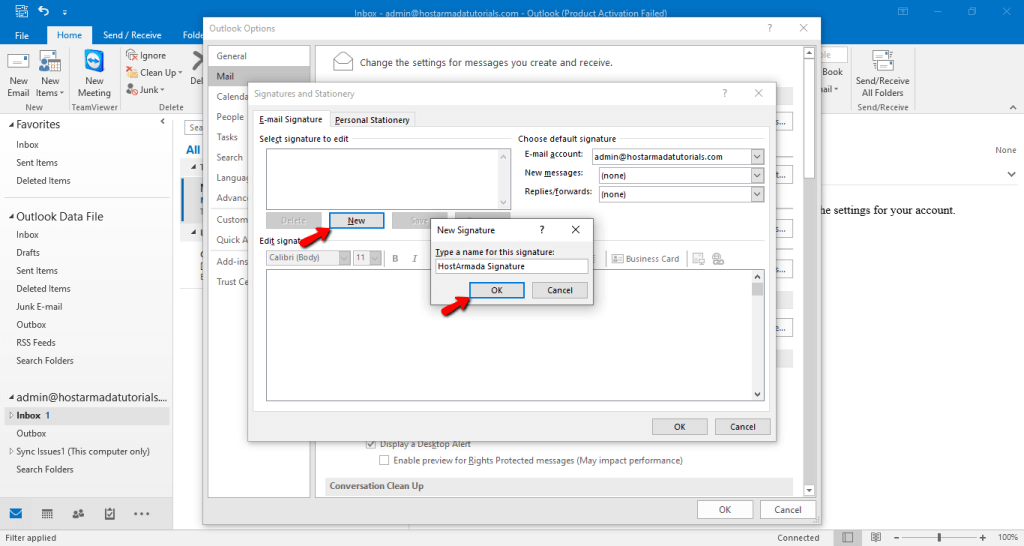Open the File tab in the ribbon
This screenshot has height=546, width=1024.
(22, 35)
